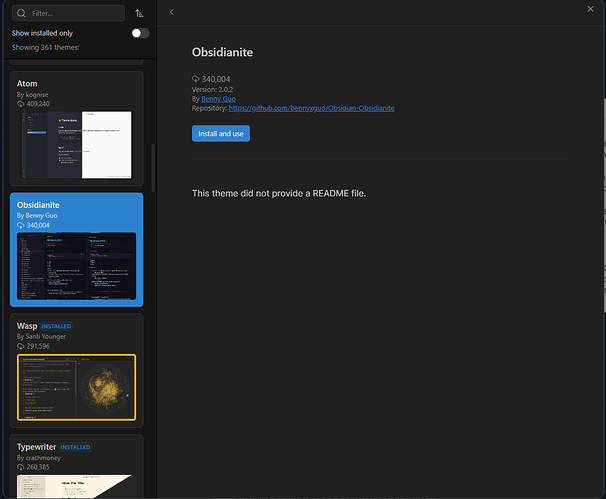
Task: Click the INSTALLED badge on Typewriter
Action: (75, 447)
